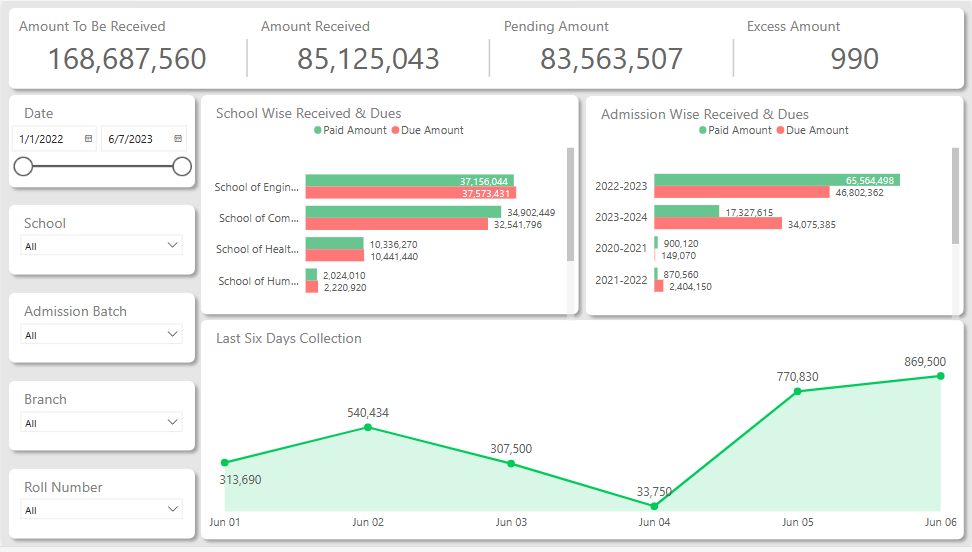Click the Last Six Days Collection title

(x=288, y=339)
